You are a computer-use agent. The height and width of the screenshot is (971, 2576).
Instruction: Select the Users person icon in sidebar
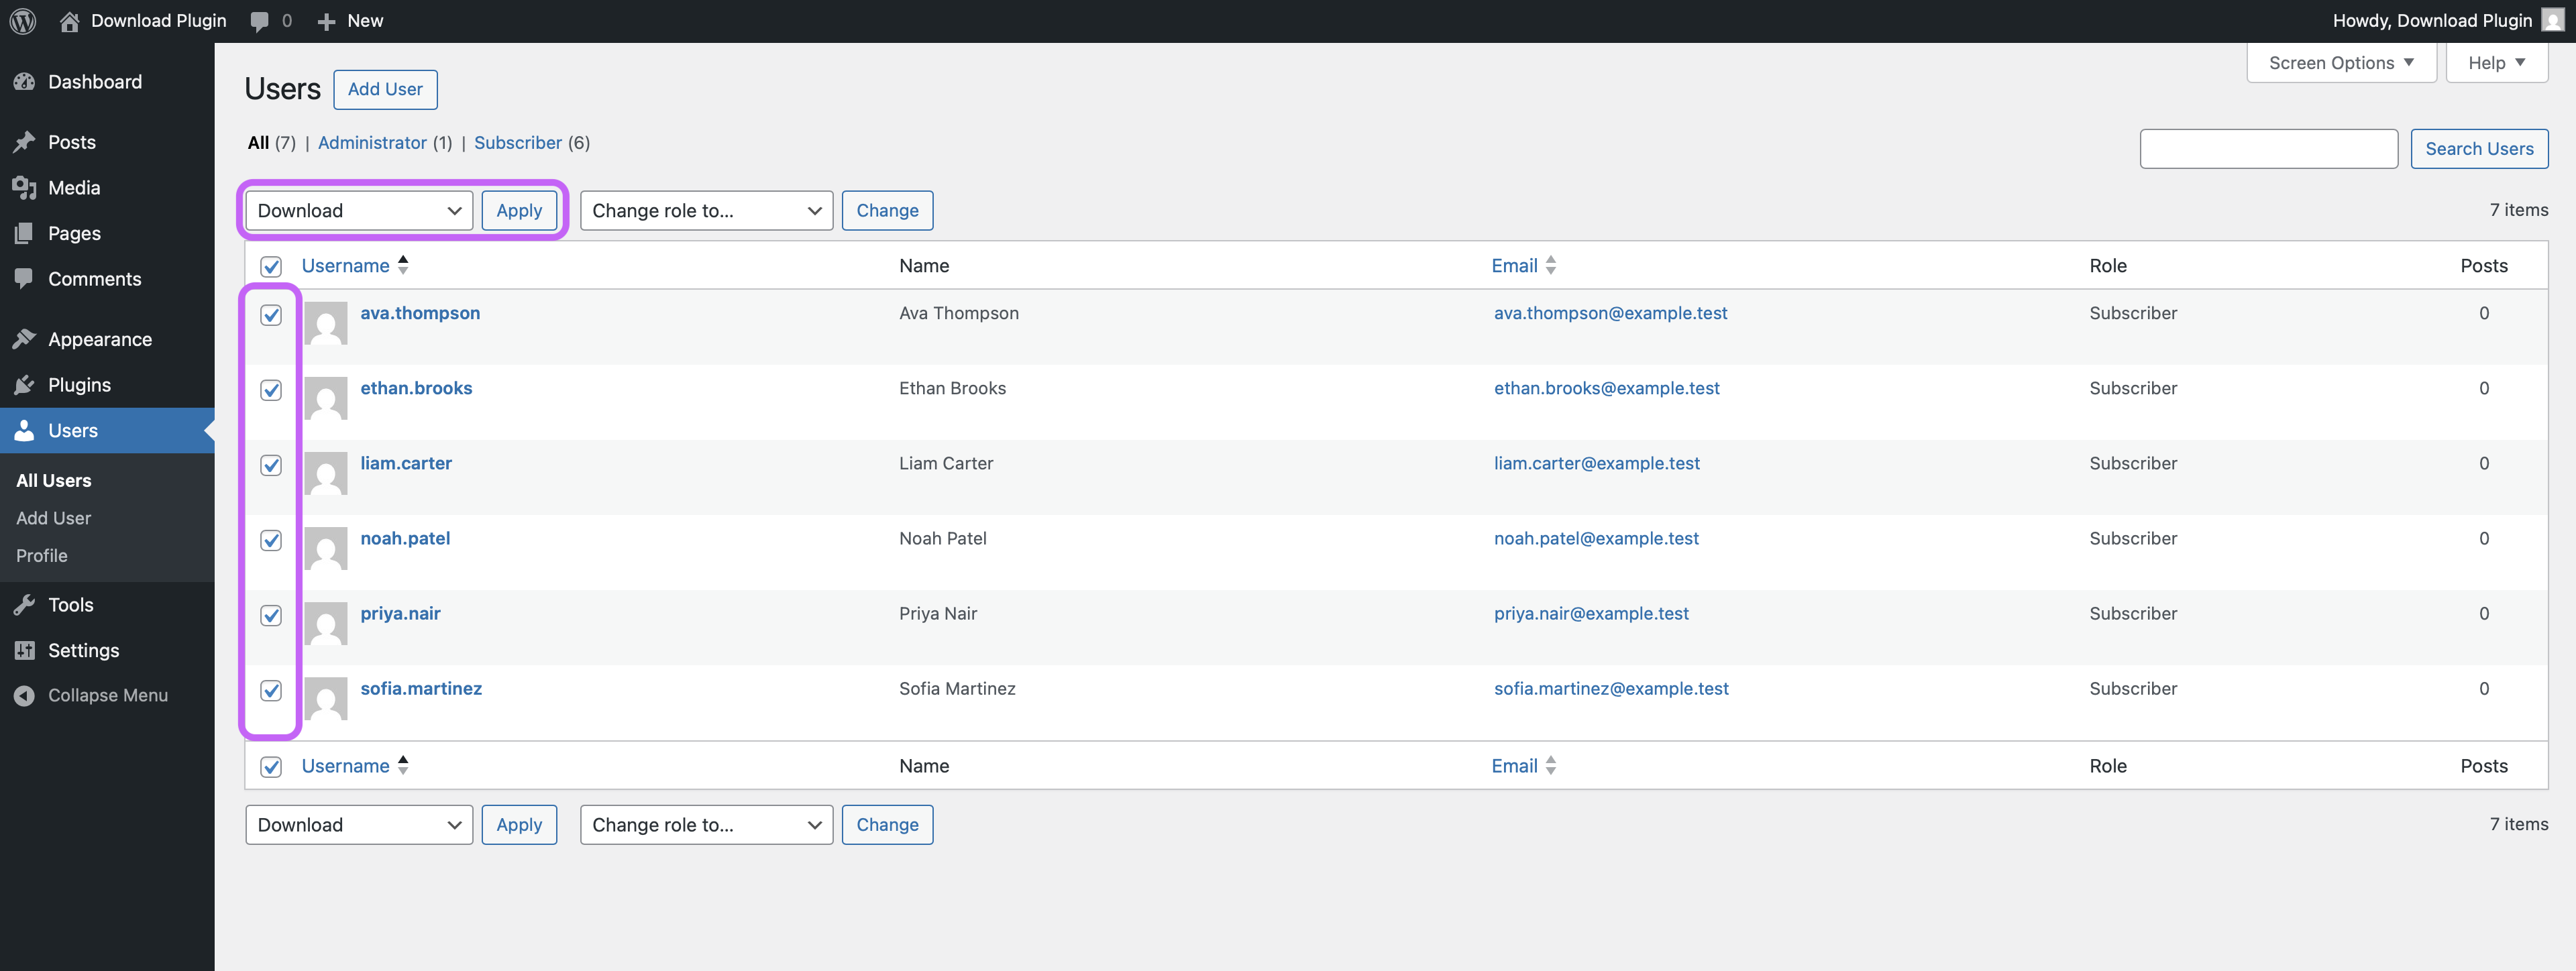[x=25, y=430]
